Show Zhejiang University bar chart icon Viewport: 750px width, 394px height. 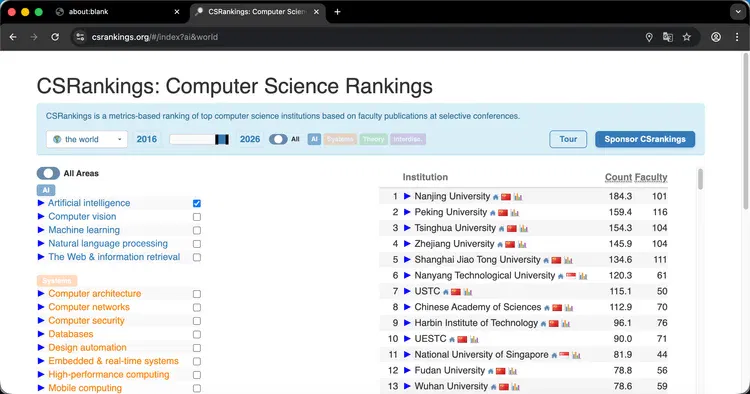[522, 244]
